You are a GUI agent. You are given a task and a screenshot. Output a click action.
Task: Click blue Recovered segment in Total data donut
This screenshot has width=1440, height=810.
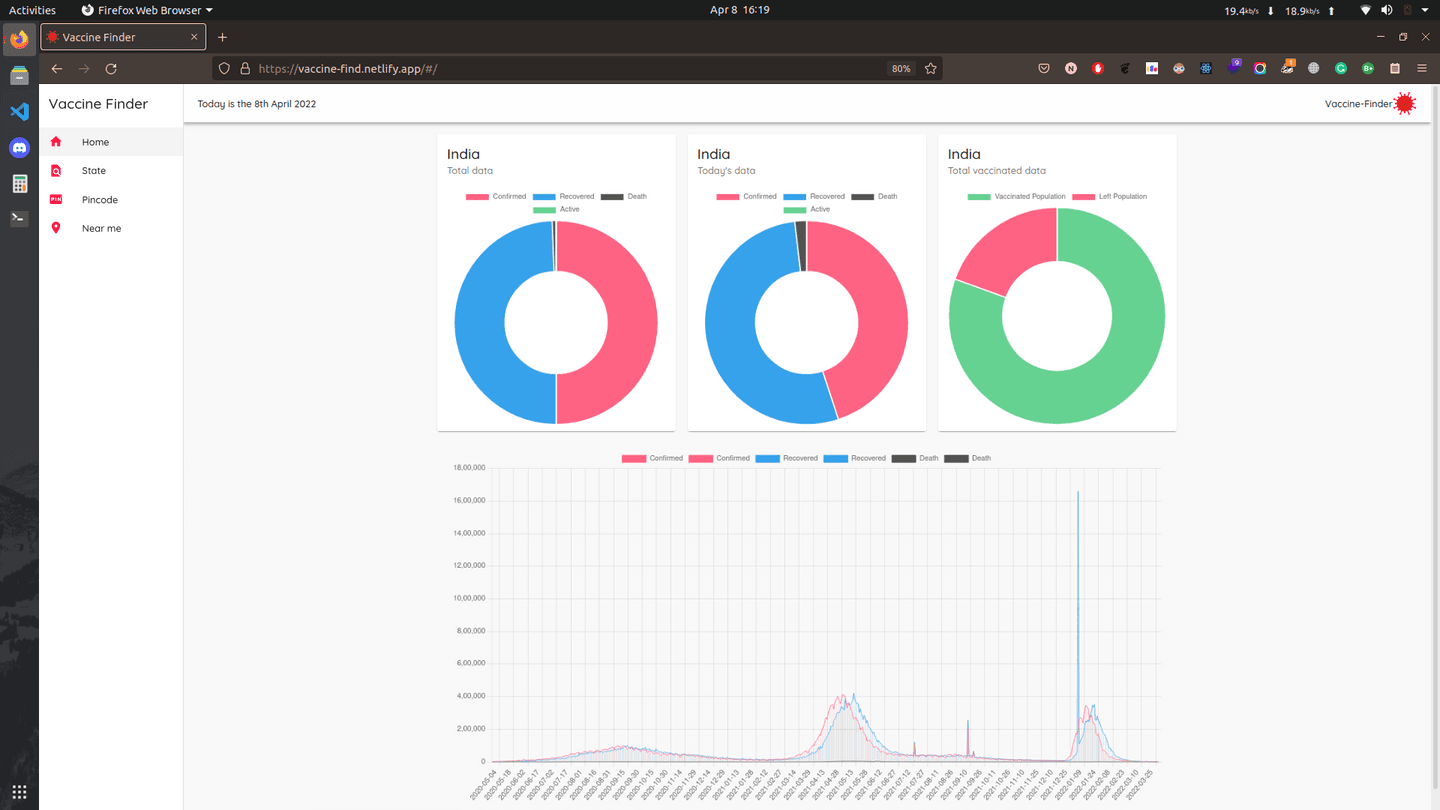click(480, 322)
